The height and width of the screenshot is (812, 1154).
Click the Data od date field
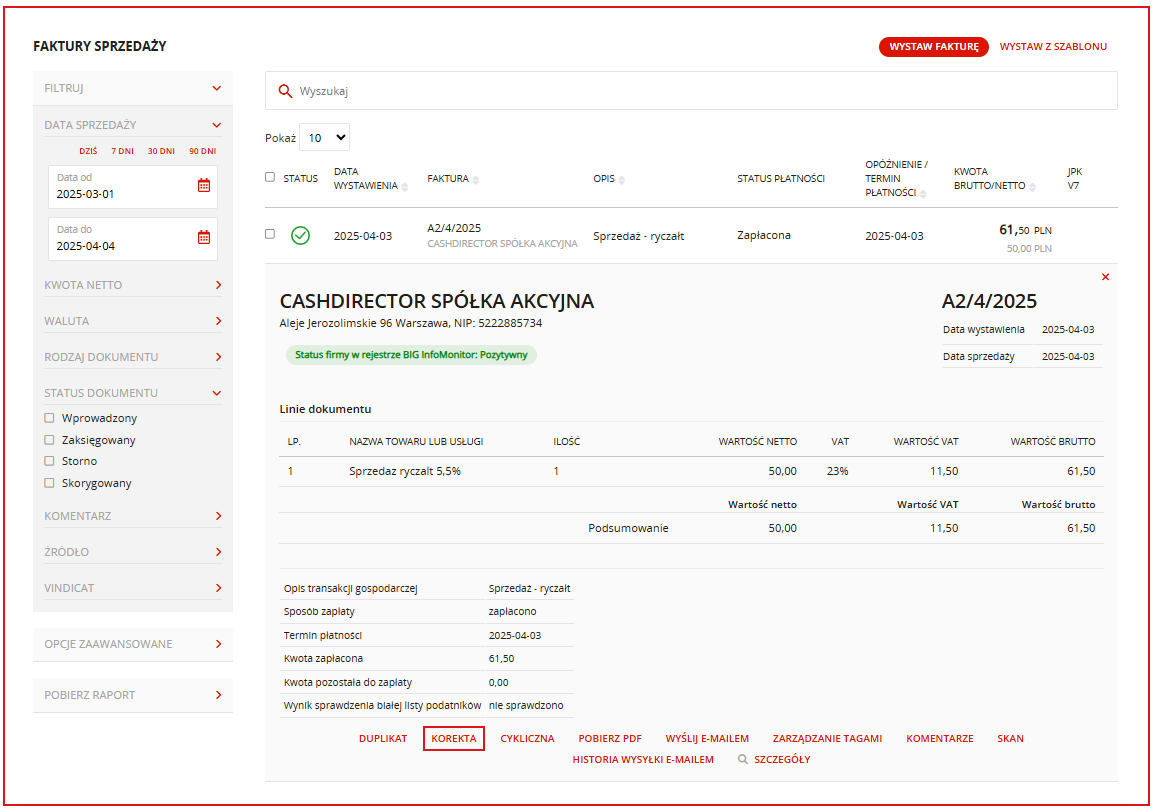132,187
